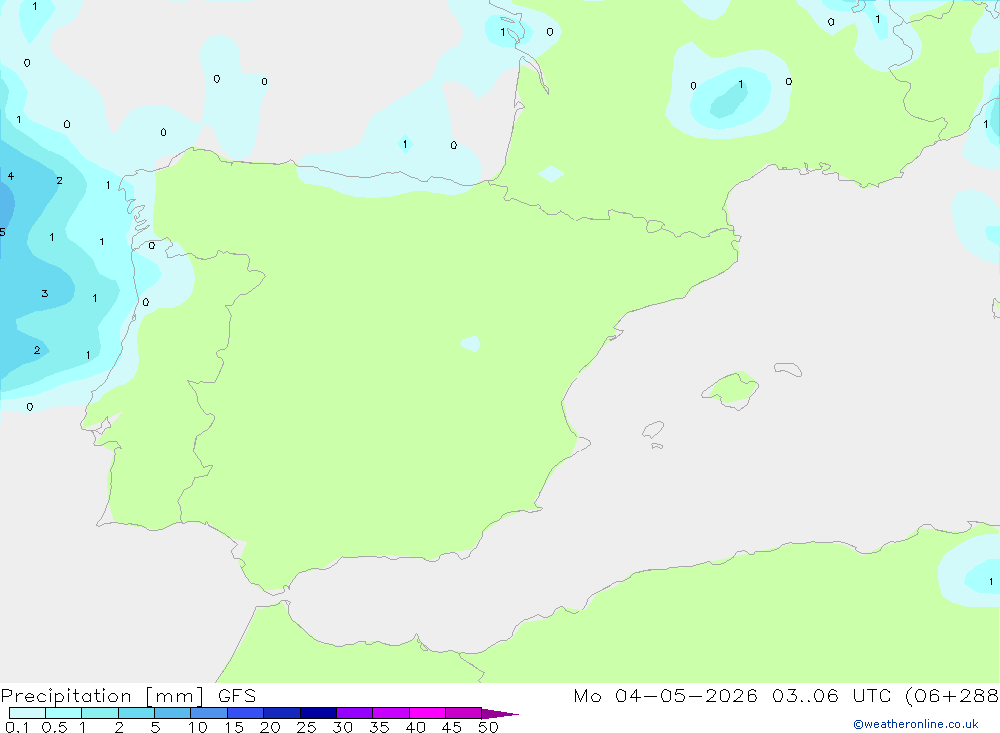Select the 0.5–1 mm legend color box
Viewport: 1000px width, 733px height.
(64, 713)
